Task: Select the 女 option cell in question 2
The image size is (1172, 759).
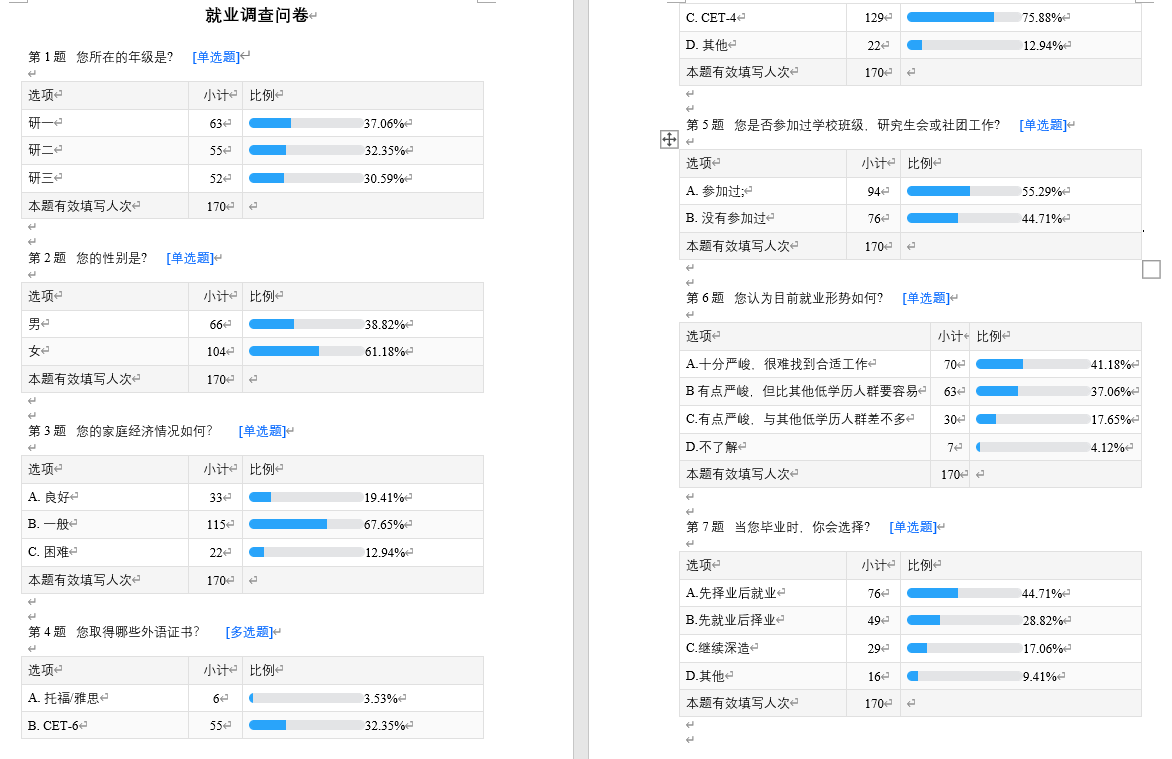Action: pyautogui.click(x=105, y=352)
